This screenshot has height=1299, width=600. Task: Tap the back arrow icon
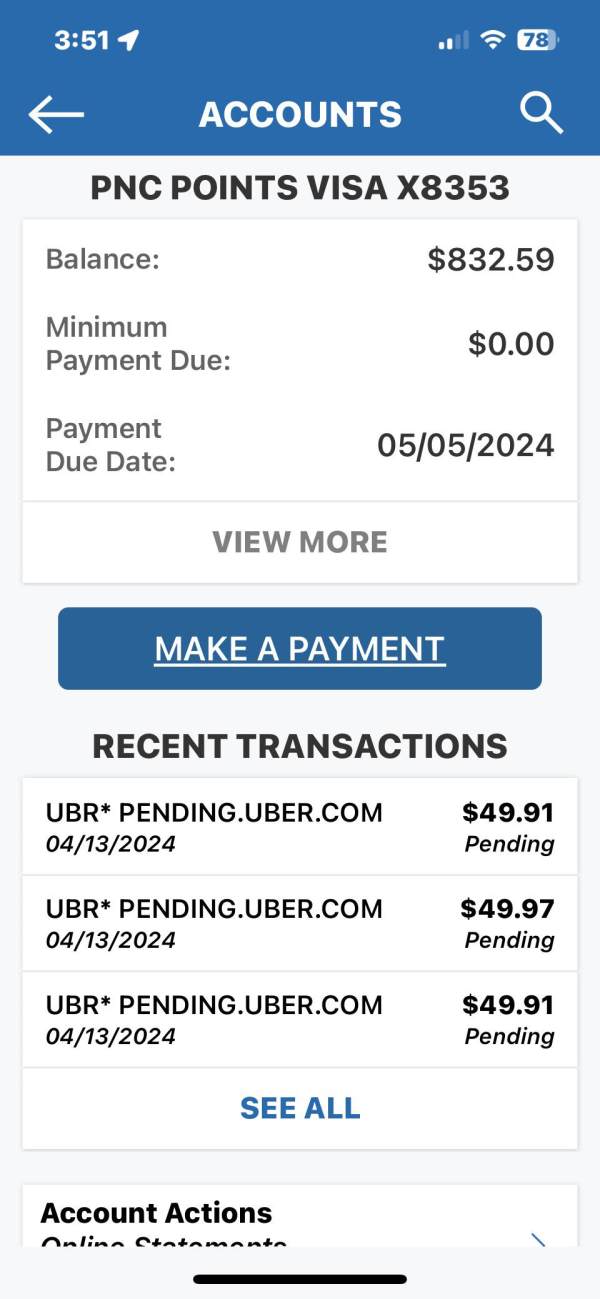click(x=56, y=114)
